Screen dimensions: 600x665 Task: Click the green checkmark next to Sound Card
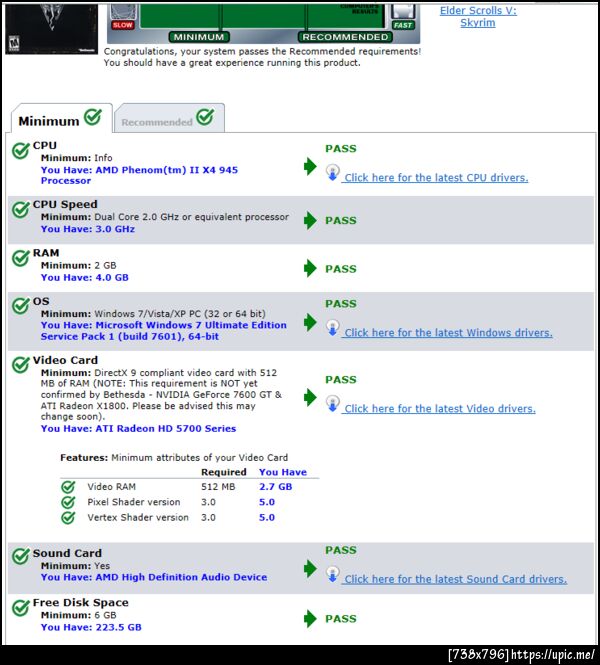(21, 556)
